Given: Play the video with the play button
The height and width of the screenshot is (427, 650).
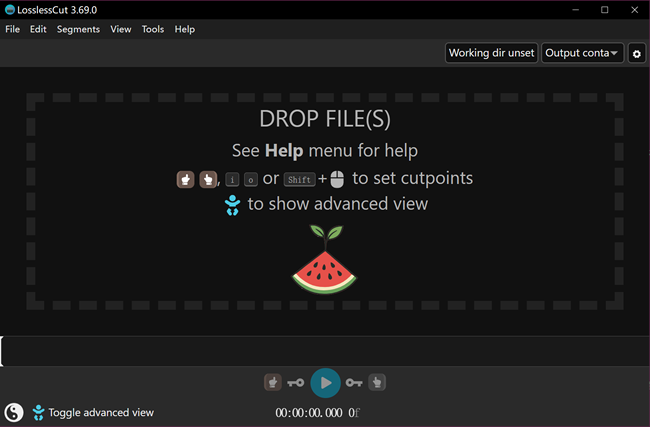Looking at the screenshot, I should point(325,383).
